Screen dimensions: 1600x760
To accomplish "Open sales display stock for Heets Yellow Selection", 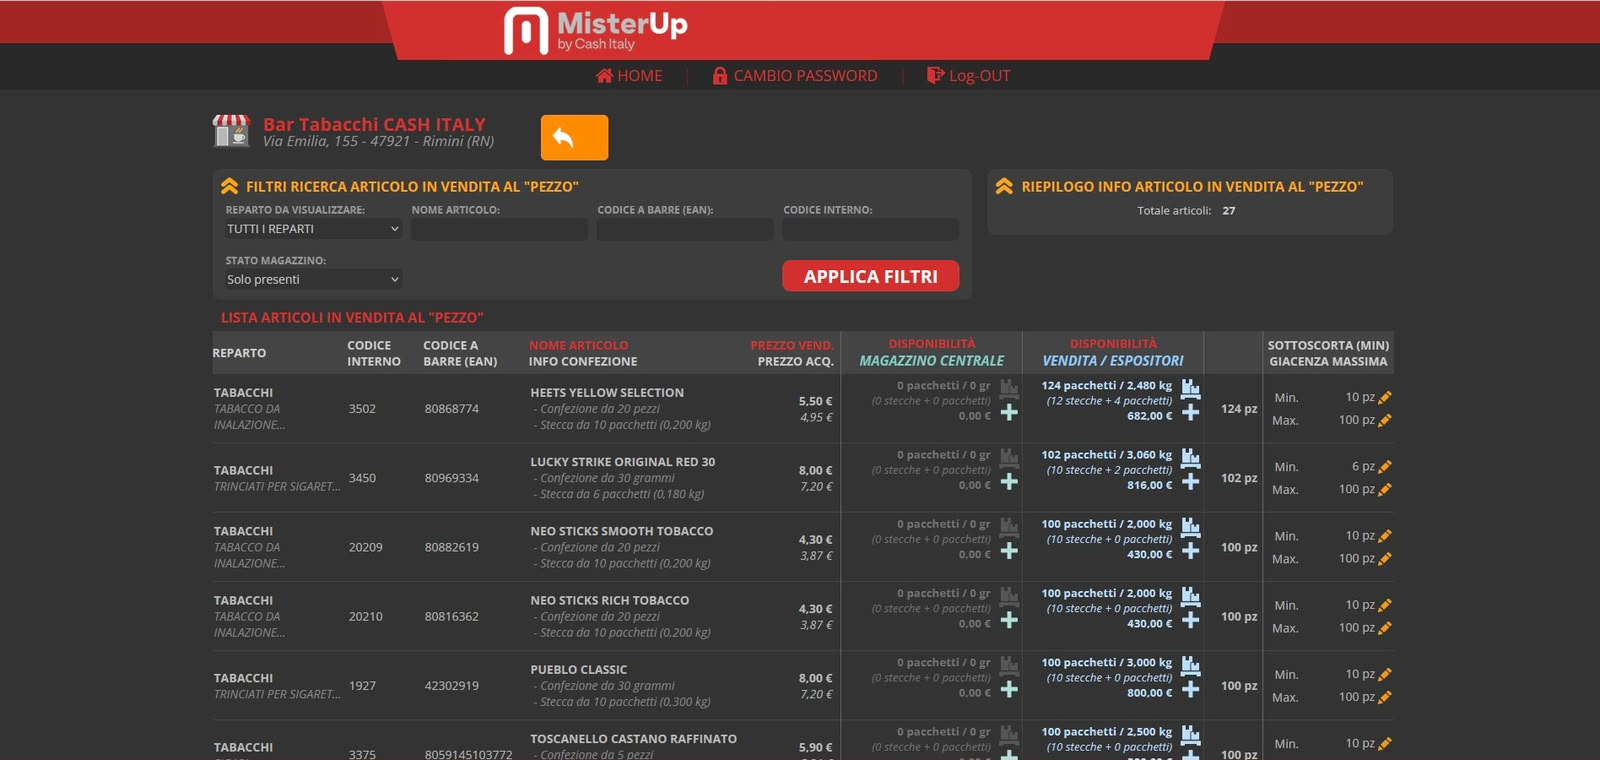I will click(1190, 388).
